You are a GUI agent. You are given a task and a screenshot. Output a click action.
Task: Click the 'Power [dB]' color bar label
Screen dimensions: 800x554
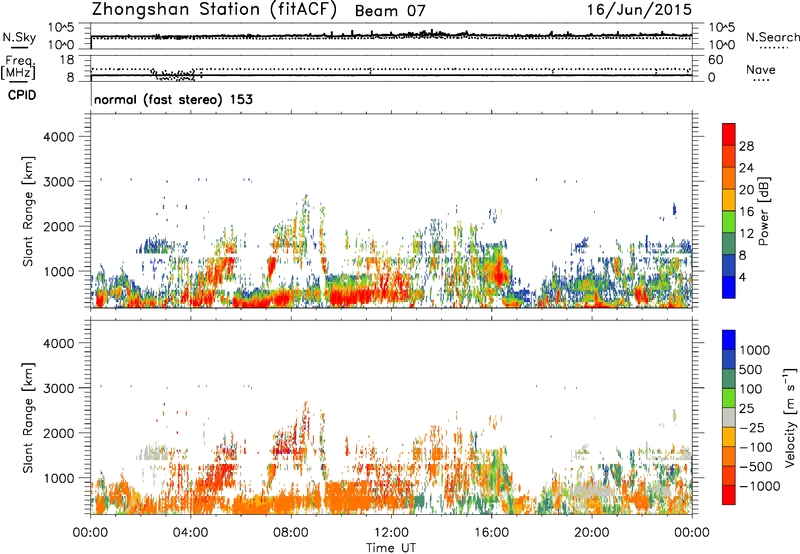tap(763, 211)
